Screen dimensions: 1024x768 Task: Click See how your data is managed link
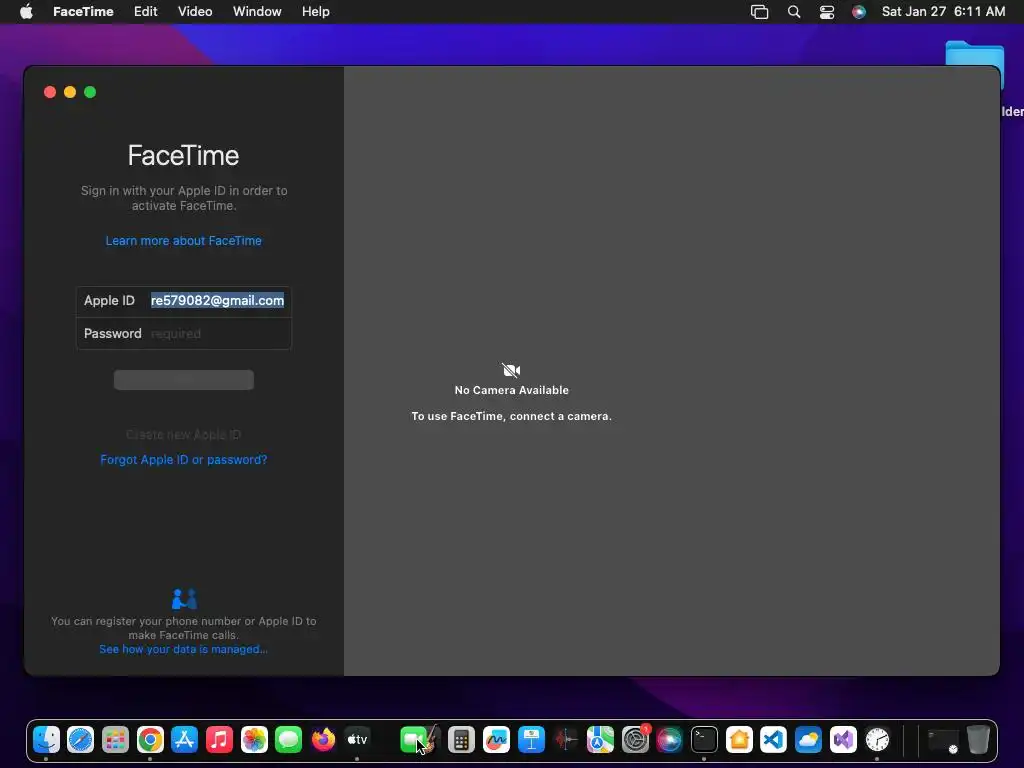(184, 649)
